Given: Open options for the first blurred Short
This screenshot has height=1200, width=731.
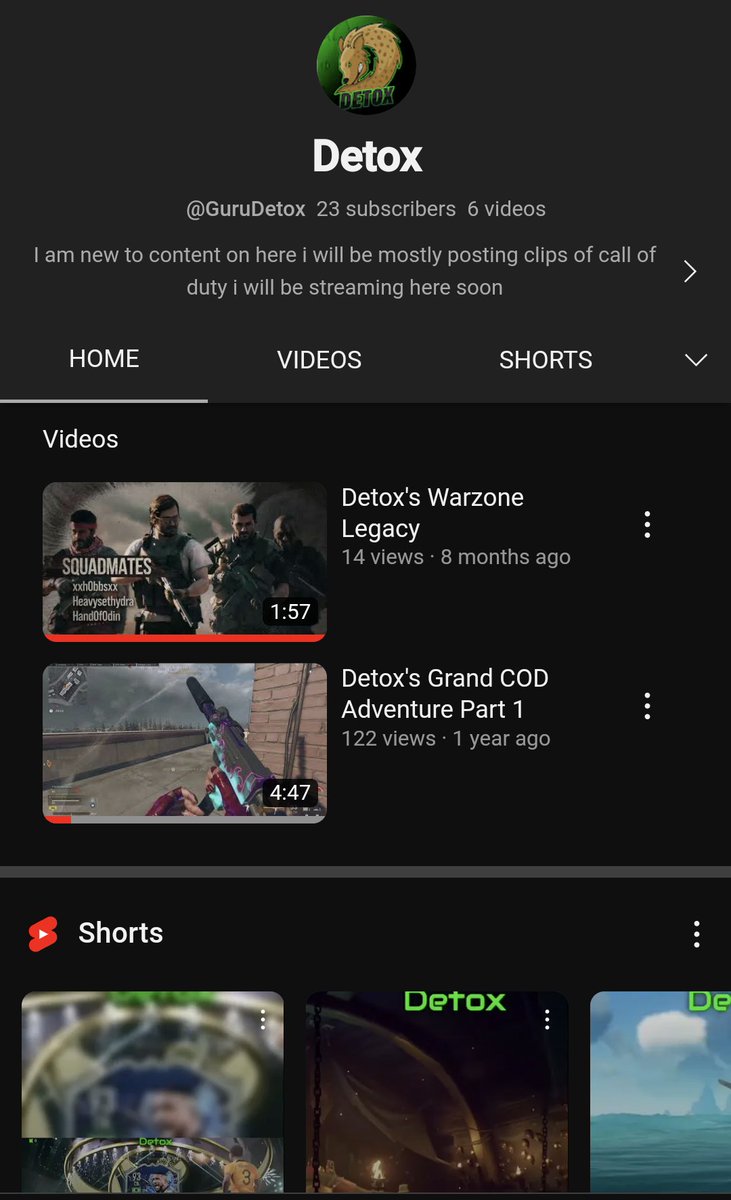Looking at the screenshot, I should coord(263,1019).
